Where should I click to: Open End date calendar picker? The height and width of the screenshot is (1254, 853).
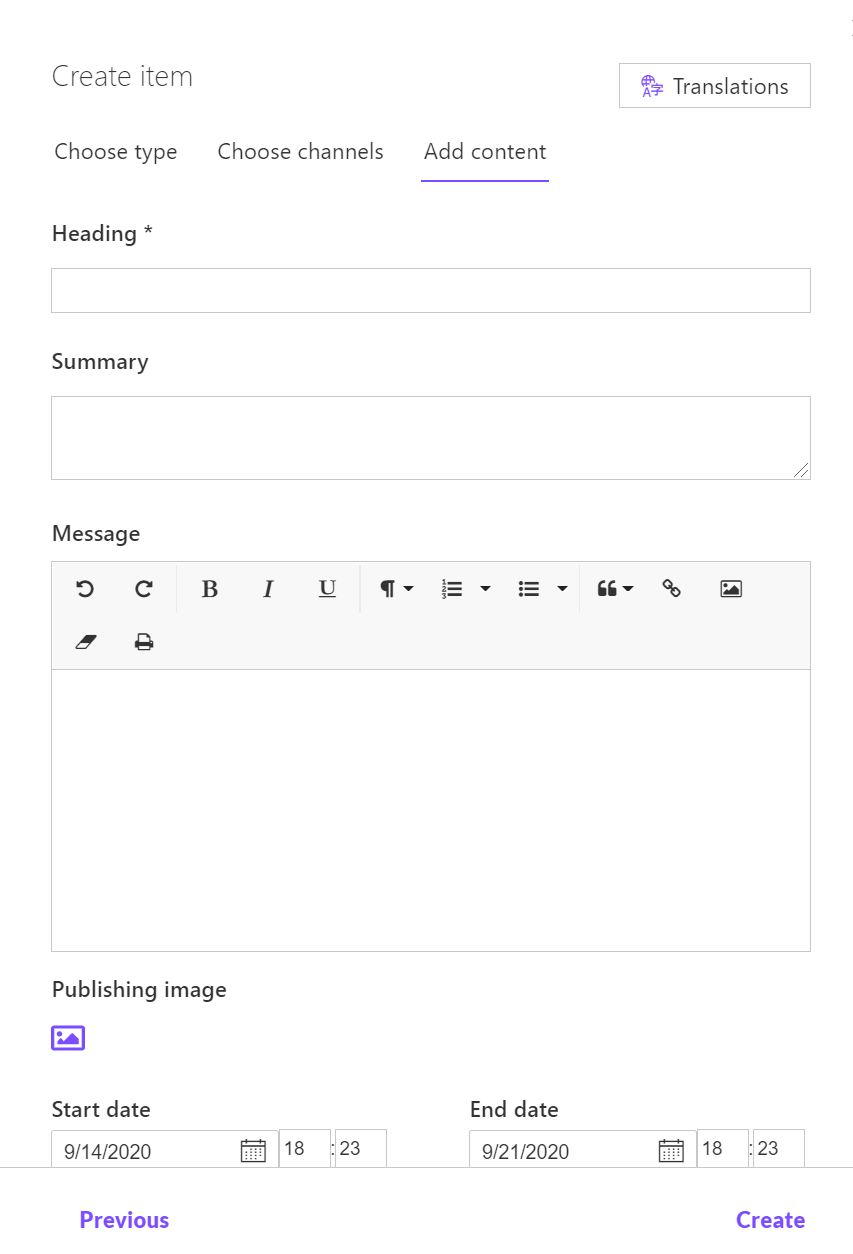point(671,1151)
